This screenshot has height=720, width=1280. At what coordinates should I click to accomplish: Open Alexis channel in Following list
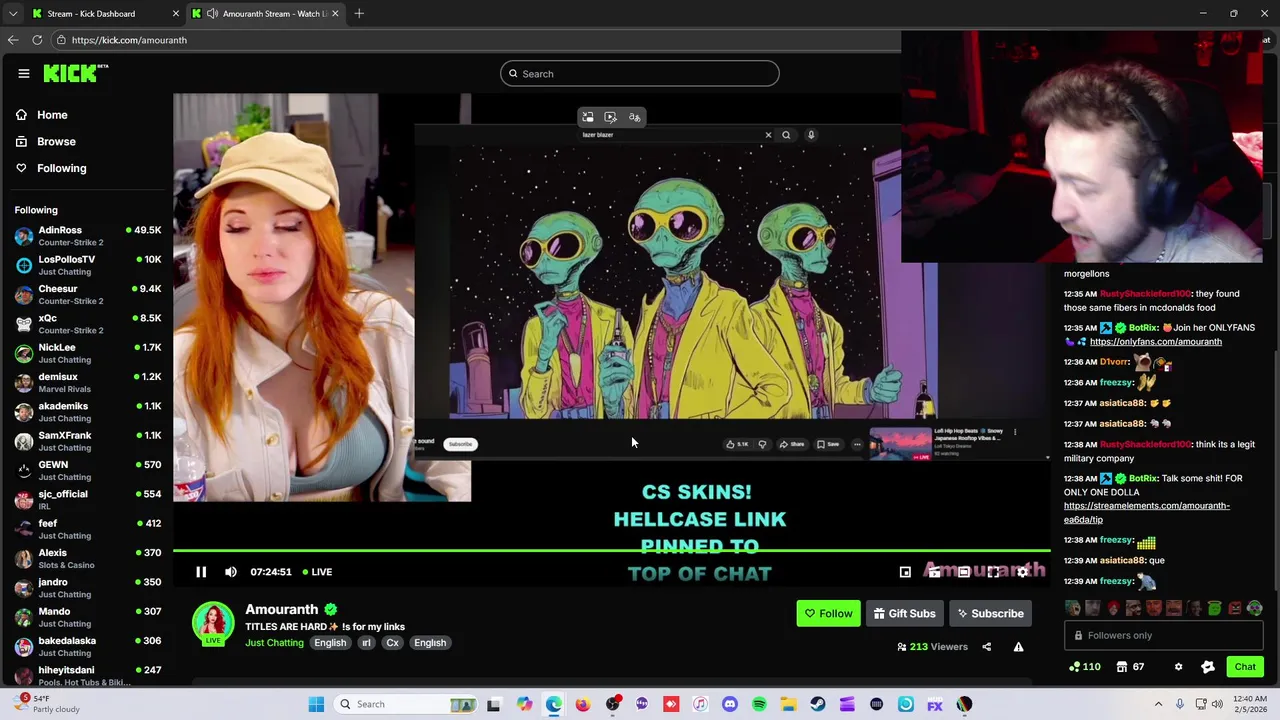click(88, 558)
